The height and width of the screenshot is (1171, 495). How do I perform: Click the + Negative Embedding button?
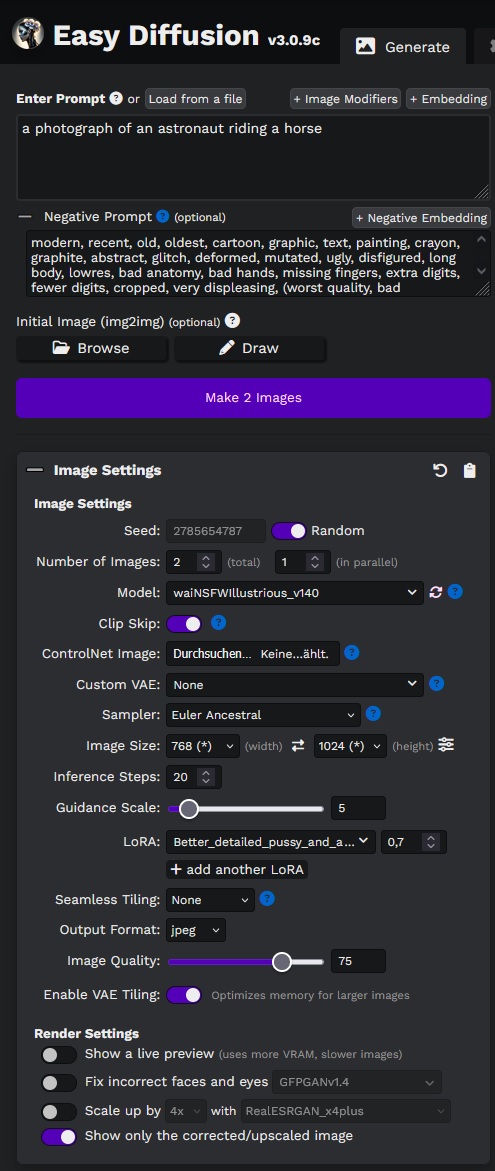tap(421, 217)
